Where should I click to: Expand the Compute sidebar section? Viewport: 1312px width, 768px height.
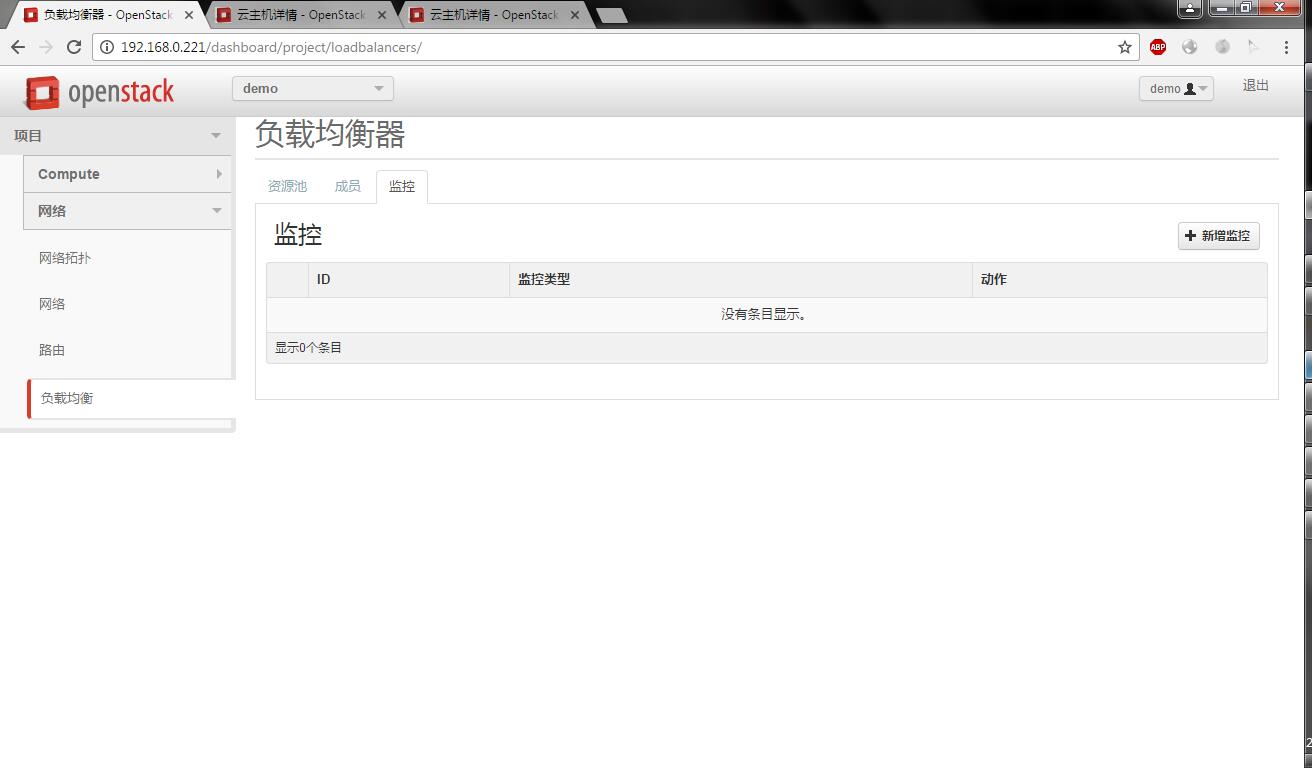pos(128,174)
